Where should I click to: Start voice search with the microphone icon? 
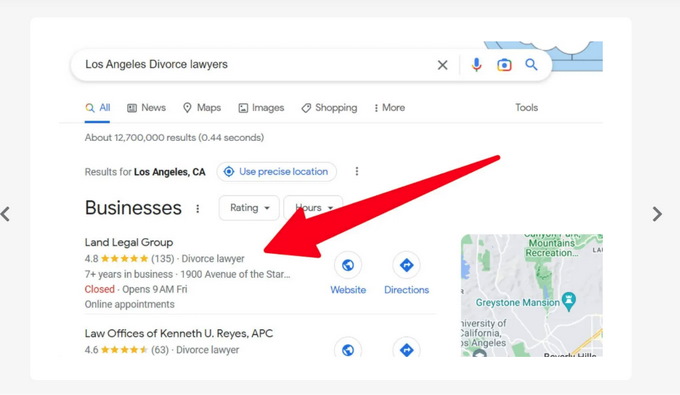pyautogui.click(x=476, y=65)
